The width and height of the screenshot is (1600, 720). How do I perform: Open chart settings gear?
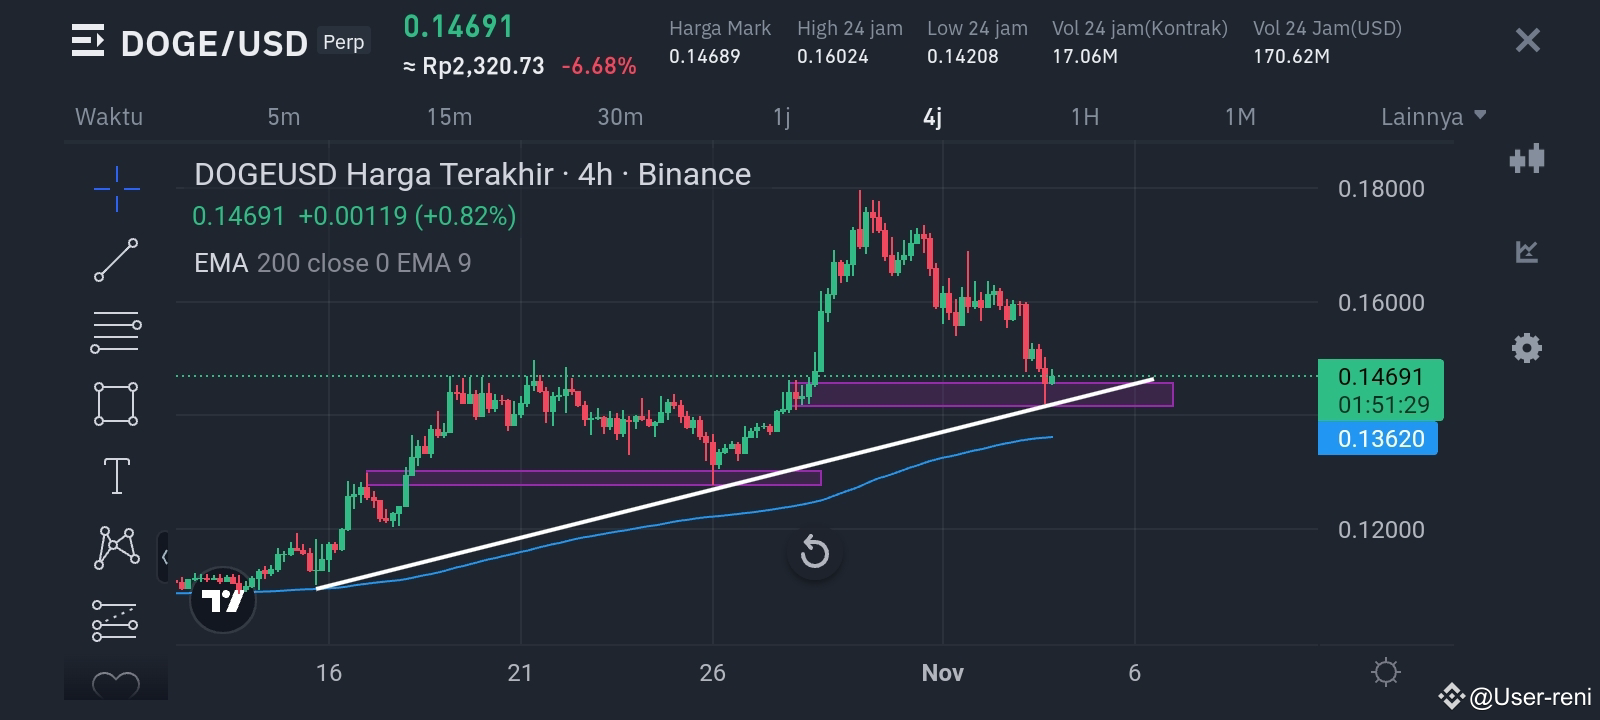coord(1527,348)
